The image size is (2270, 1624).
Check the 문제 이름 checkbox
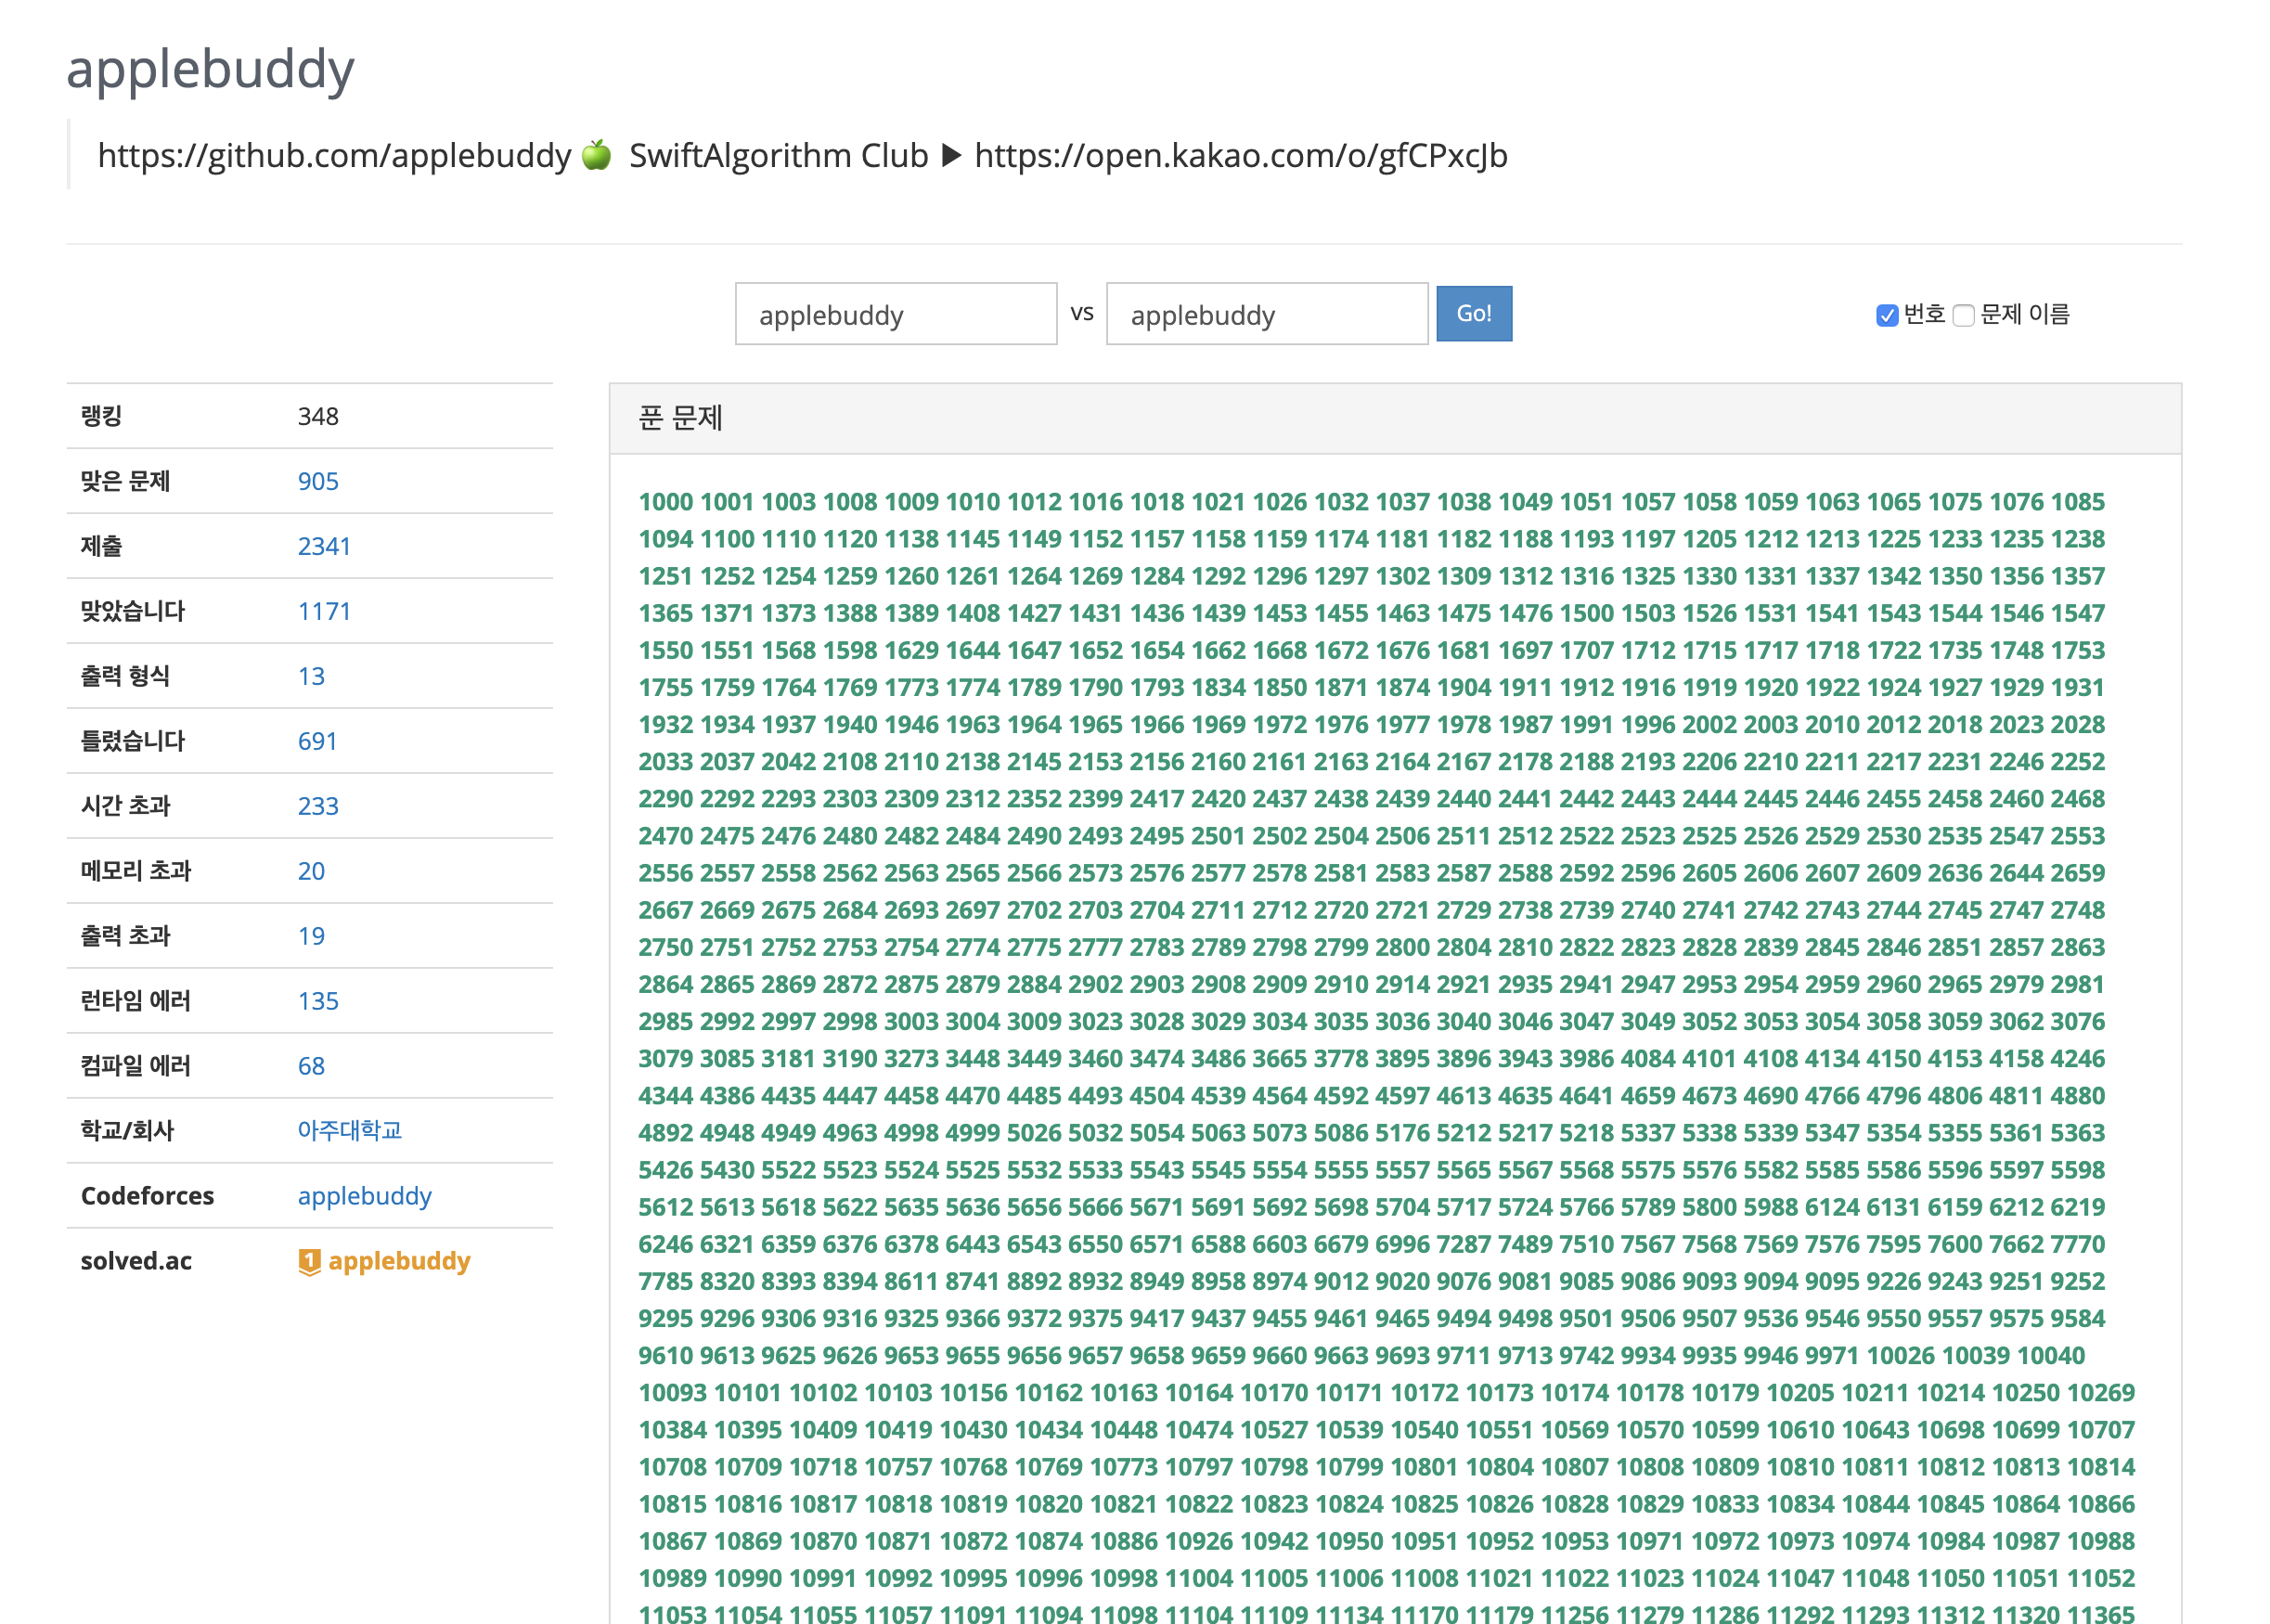(1963, 316)
